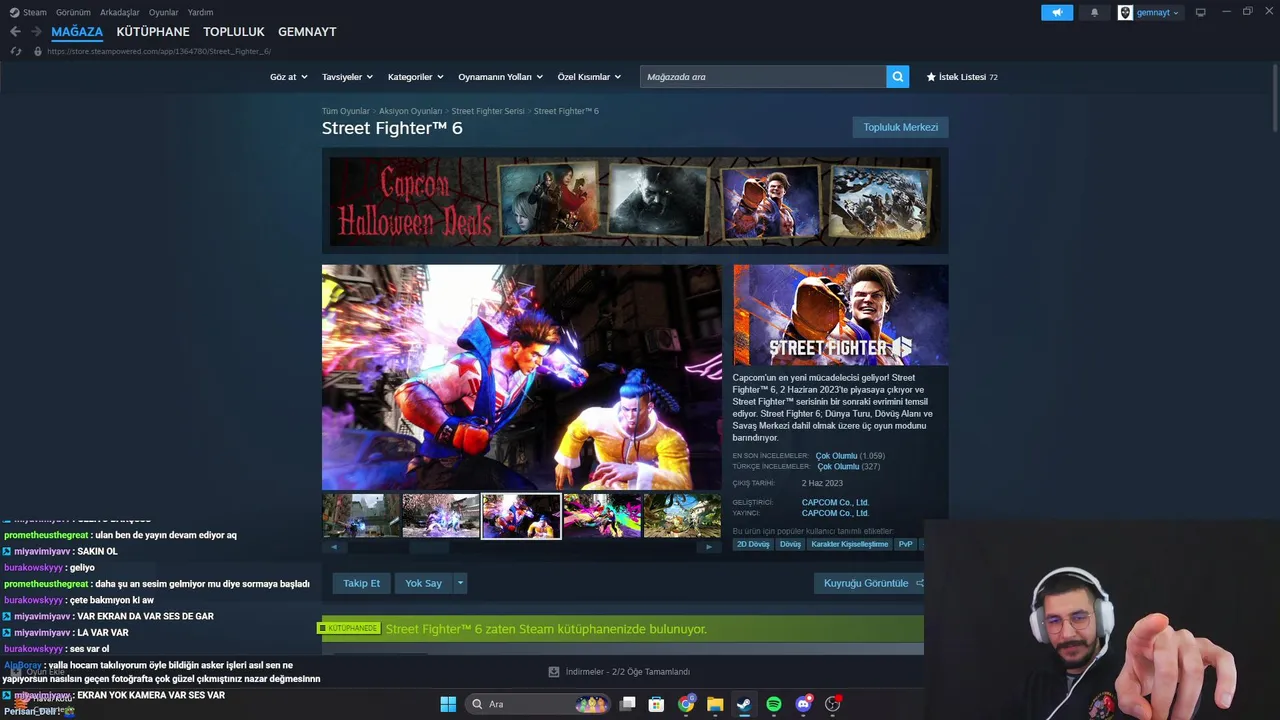Click the Yok Say button
Viewport: 1280px width, 720px height.
click(x=423, y=583)
